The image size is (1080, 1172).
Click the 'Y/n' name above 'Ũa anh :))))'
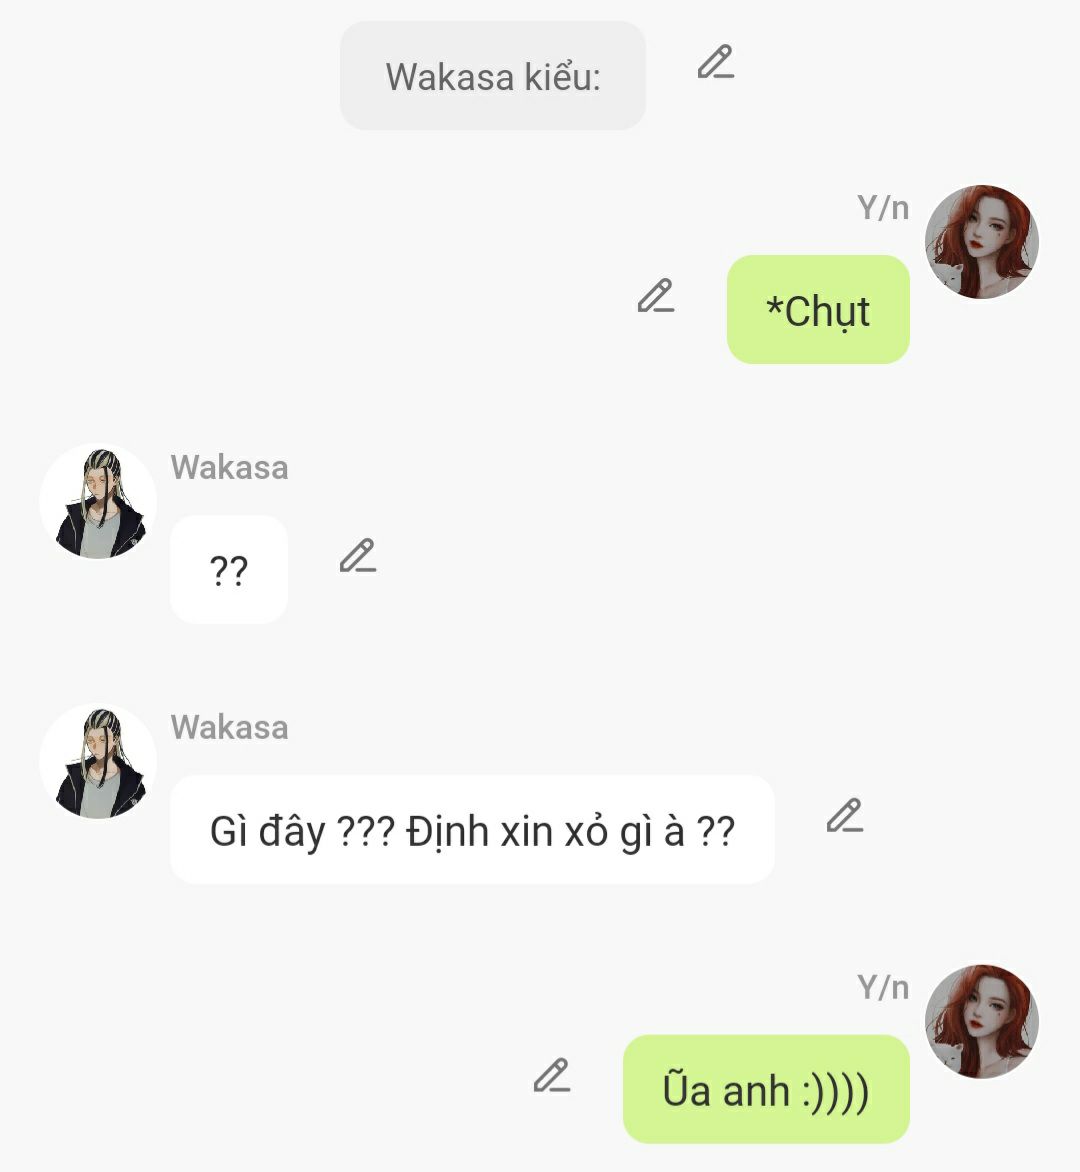(x=883, y=987)
